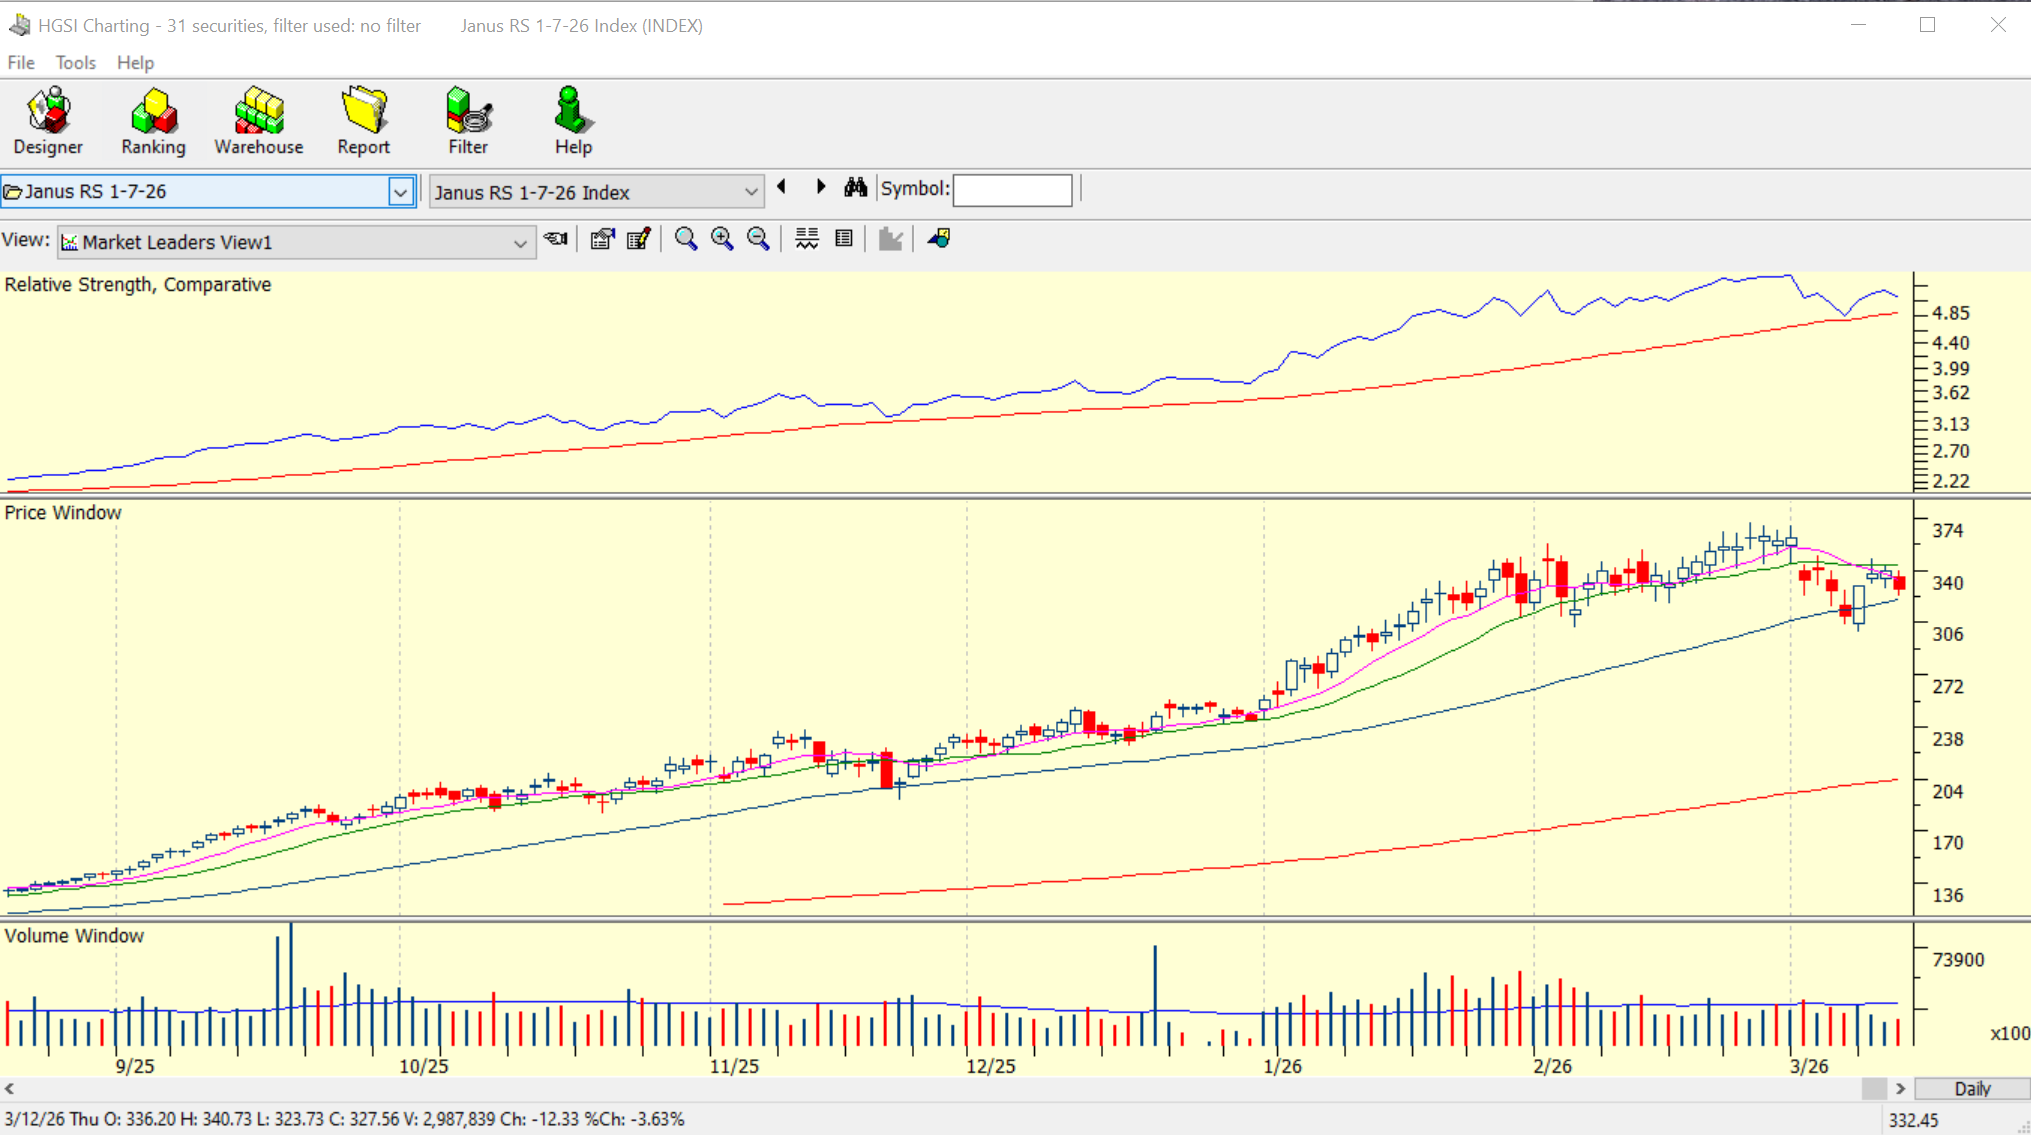Open the Tools menu
Viewport: 2031px width, 1135px height.
pos(75,63)
